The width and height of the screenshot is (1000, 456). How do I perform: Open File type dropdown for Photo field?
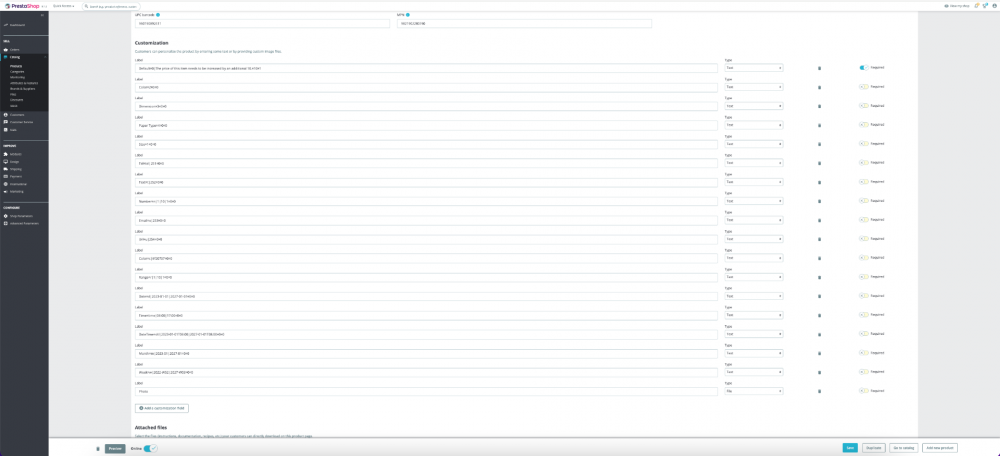(753, 391)
